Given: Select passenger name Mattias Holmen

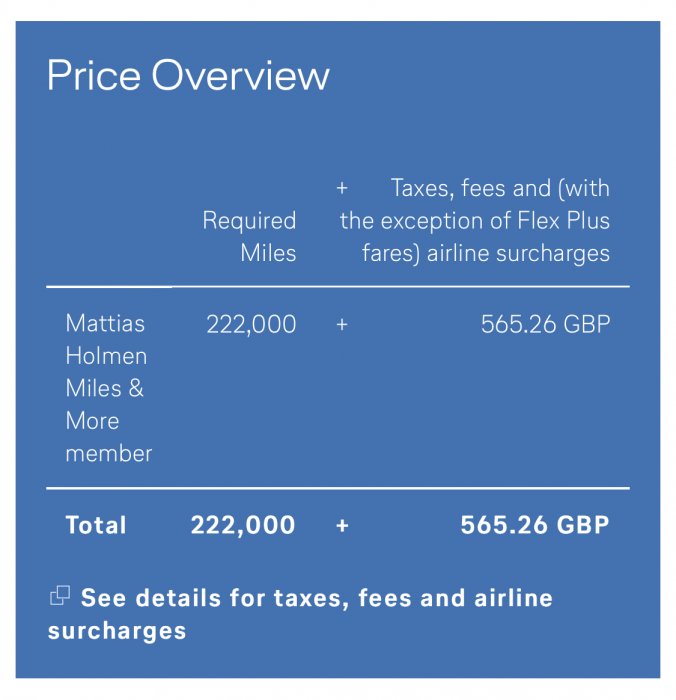Looking at the screenshot, I should point(105,339).
